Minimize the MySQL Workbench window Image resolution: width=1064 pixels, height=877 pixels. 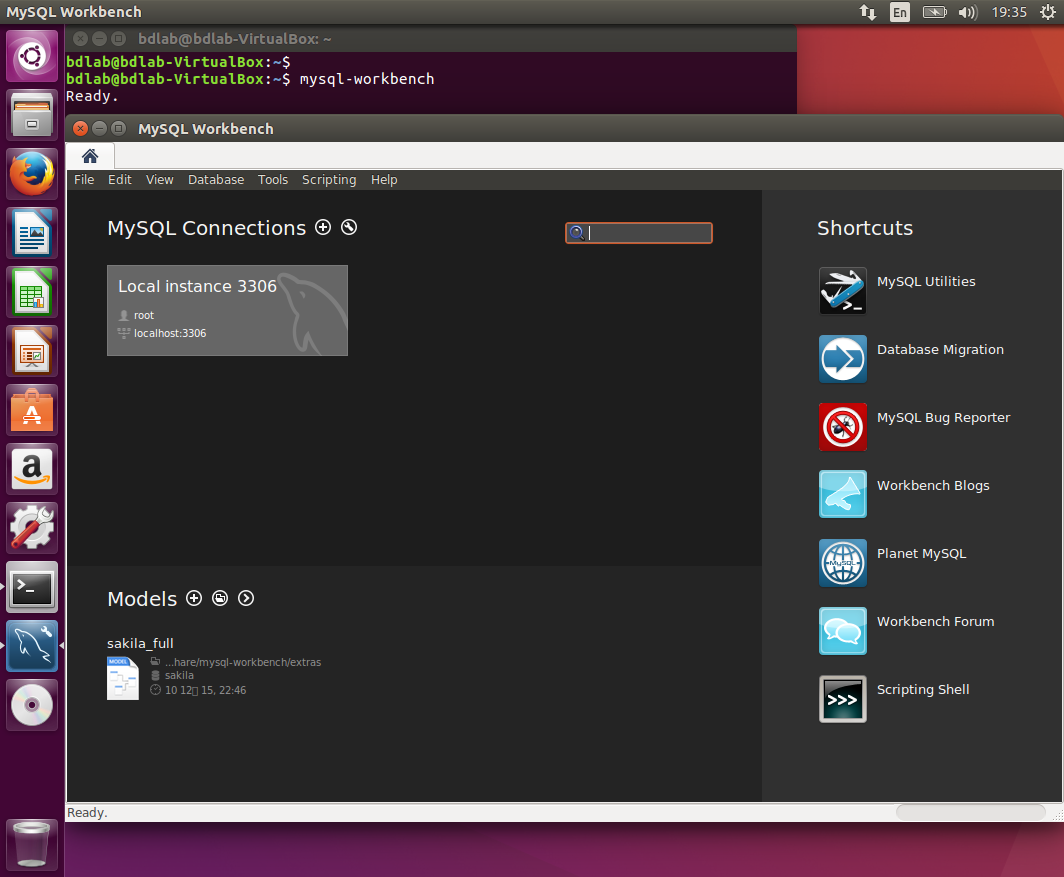tap(99, 128)
